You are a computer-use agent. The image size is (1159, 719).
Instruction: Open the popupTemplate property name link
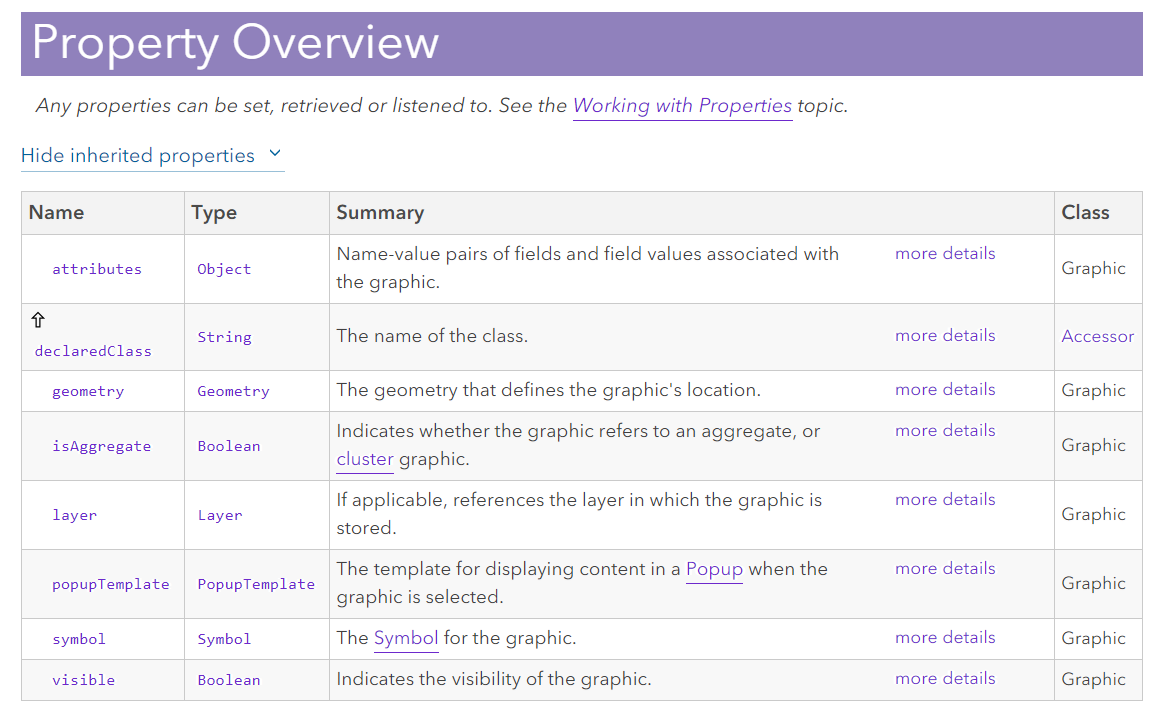point(110,584)
